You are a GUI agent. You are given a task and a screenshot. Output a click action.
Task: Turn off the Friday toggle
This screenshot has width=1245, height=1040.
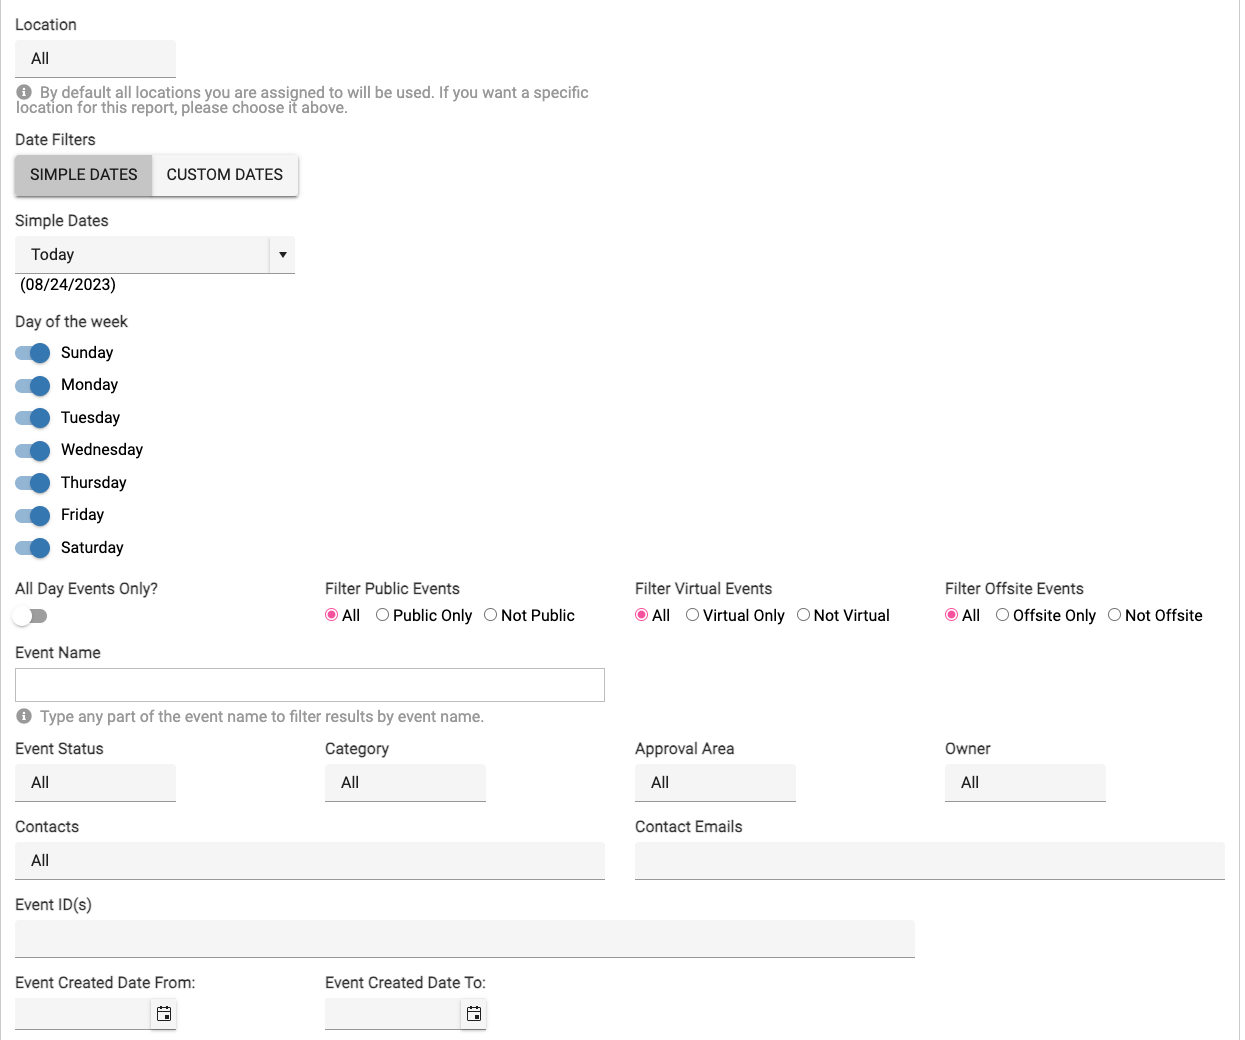33,515
